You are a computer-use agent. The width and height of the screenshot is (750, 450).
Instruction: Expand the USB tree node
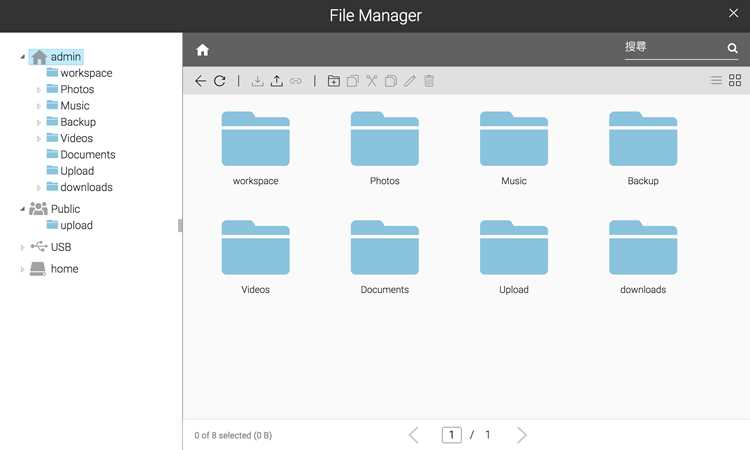[22, 247]
